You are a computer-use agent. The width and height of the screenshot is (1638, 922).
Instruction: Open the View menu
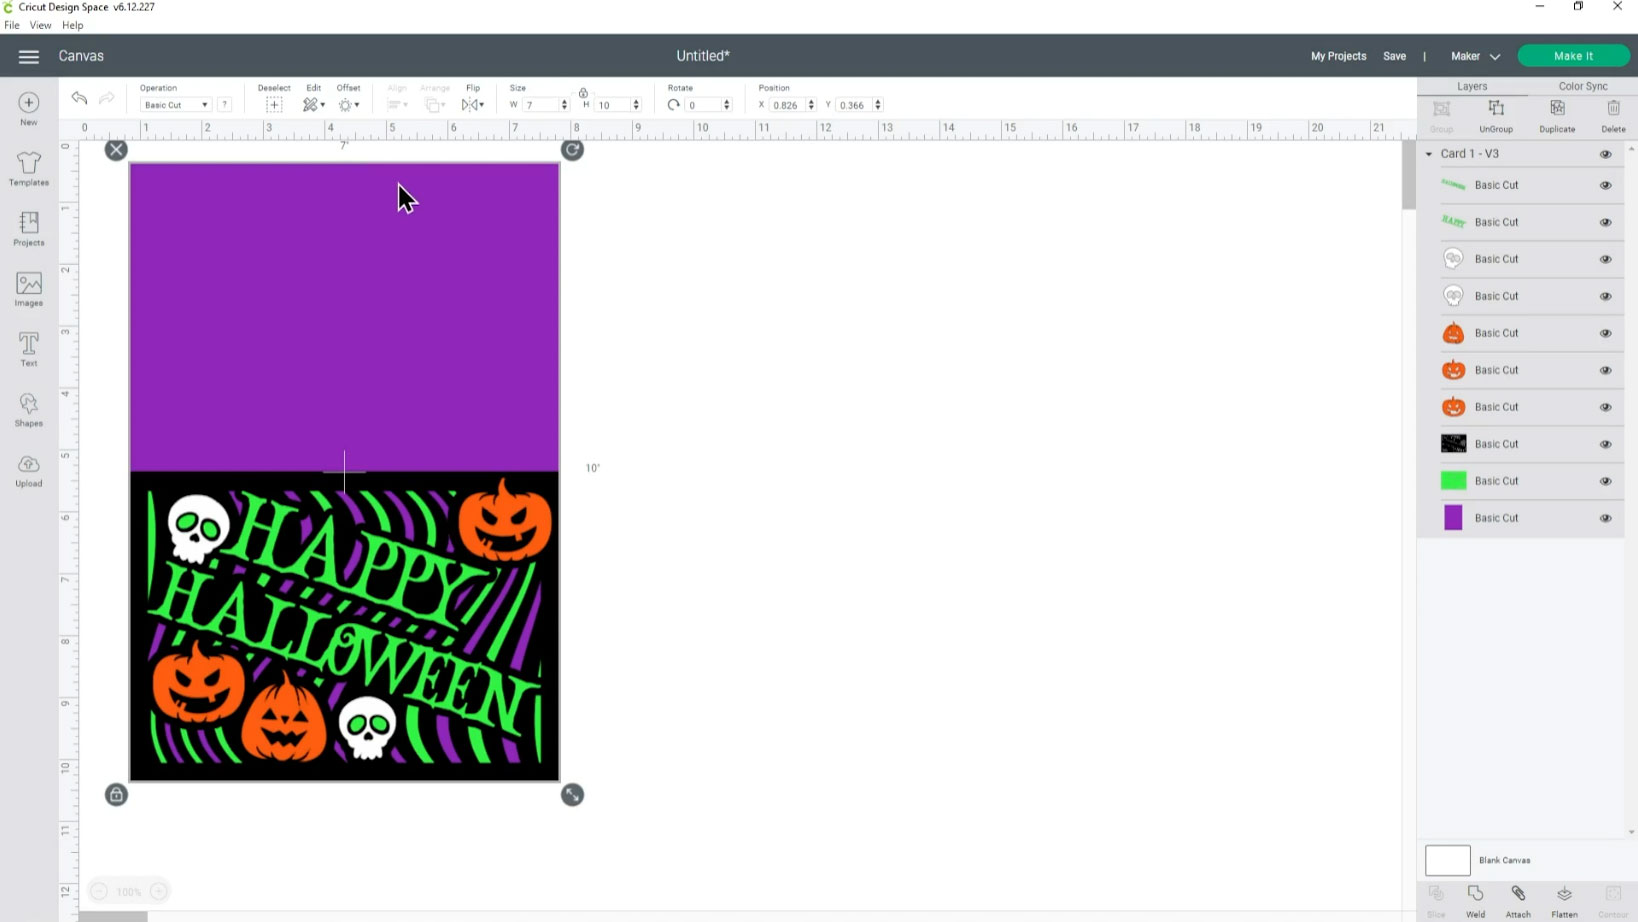tap(40, 25)
